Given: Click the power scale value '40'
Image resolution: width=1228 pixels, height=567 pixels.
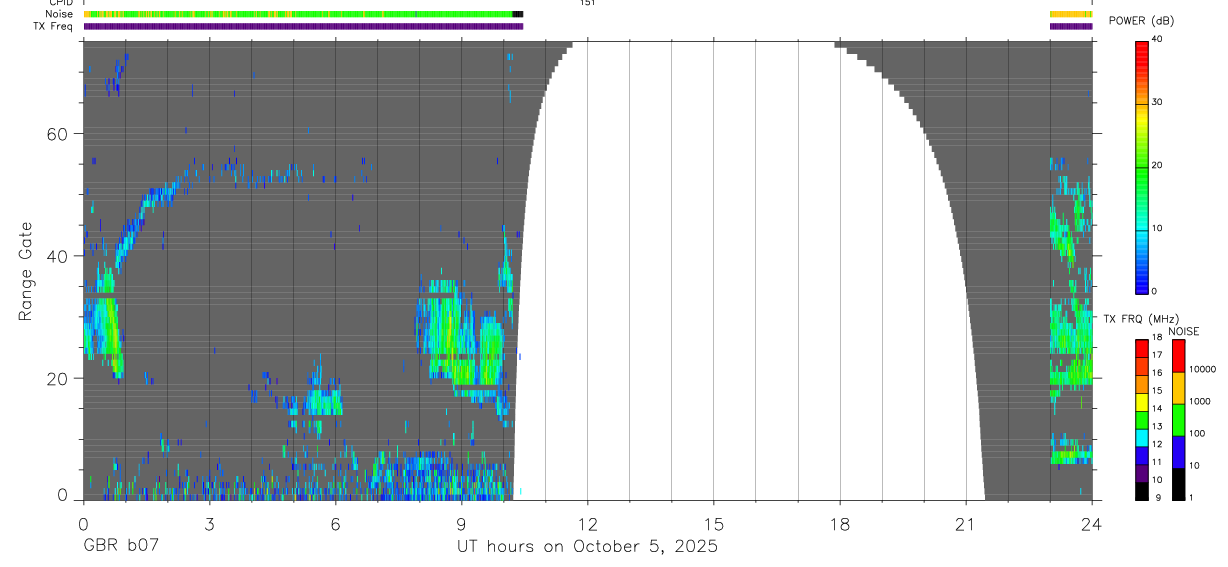Looking at the screenshot, I should pyautogui.click(x=1157, y=39).
